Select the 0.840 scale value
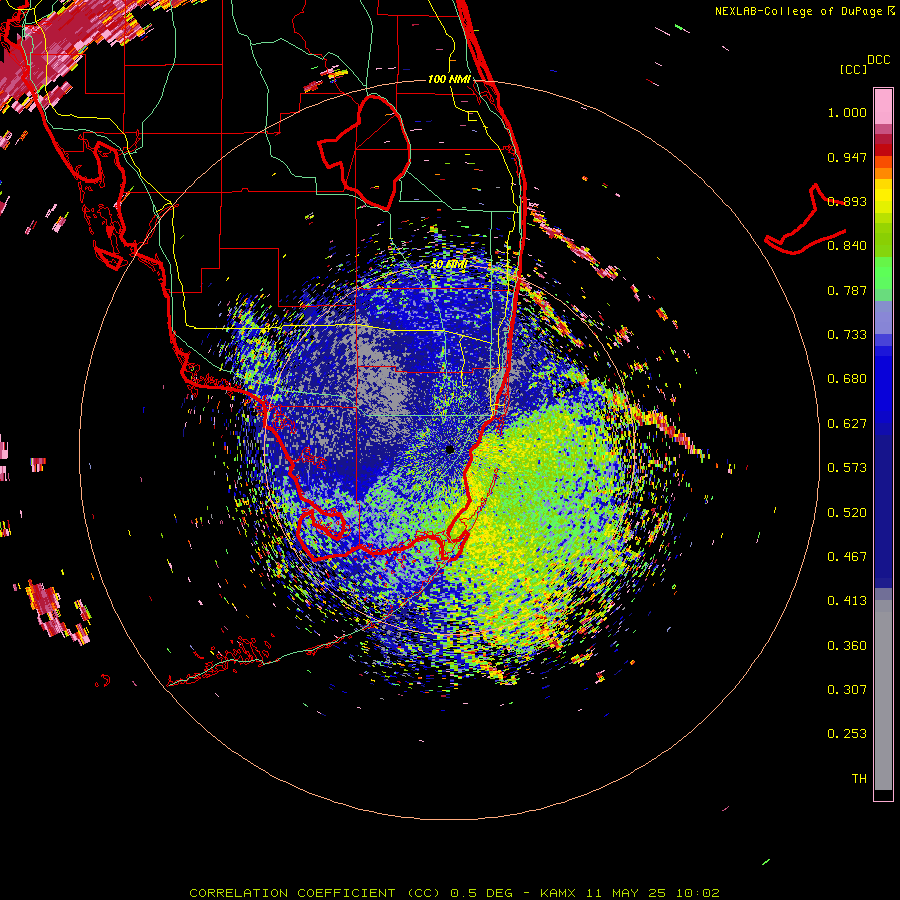 pos(847,246)
